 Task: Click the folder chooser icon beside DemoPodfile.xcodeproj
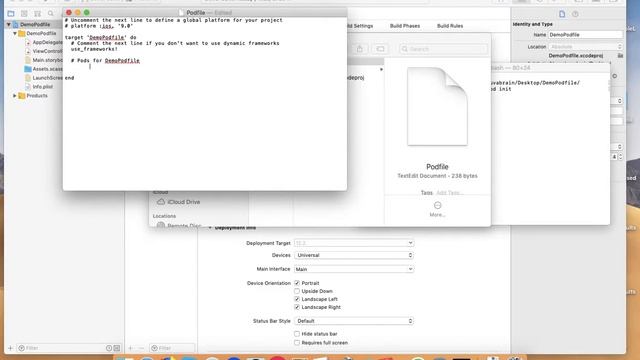tap(620, 56)
